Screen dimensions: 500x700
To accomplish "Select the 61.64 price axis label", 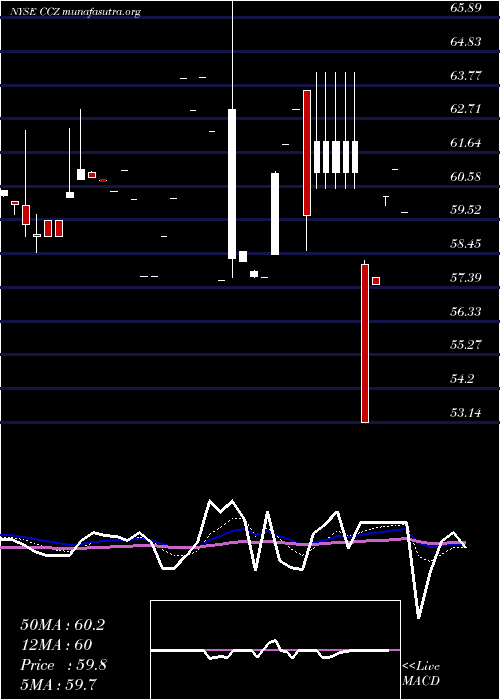I will [466, 143].
